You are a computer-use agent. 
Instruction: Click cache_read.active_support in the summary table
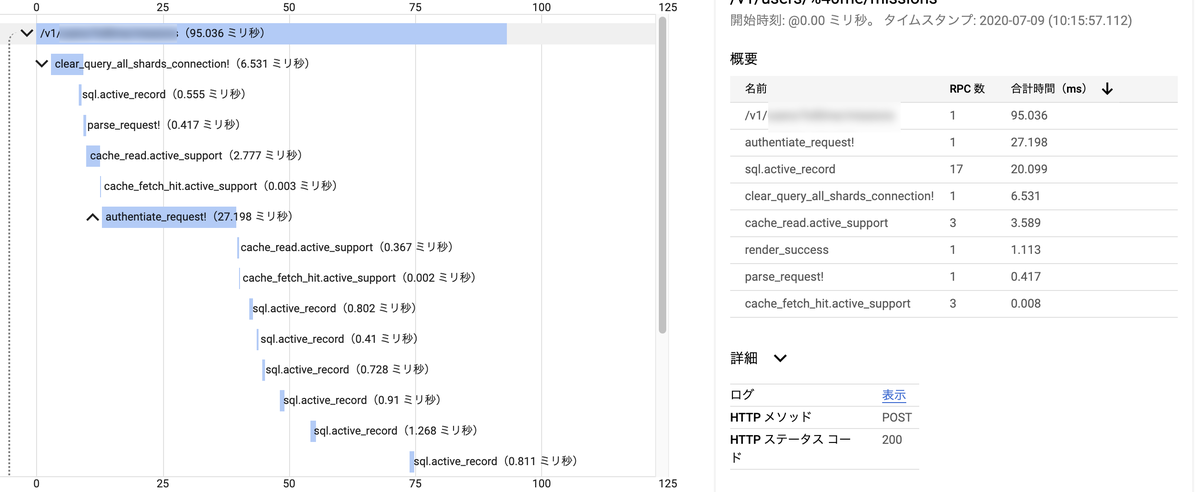point(816,223)
